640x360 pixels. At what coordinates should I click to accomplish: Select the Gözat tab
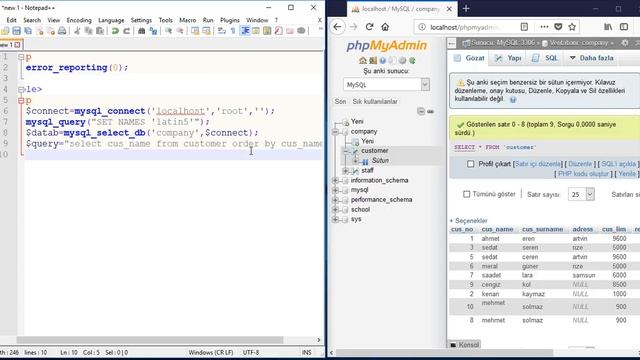(469, 58)
